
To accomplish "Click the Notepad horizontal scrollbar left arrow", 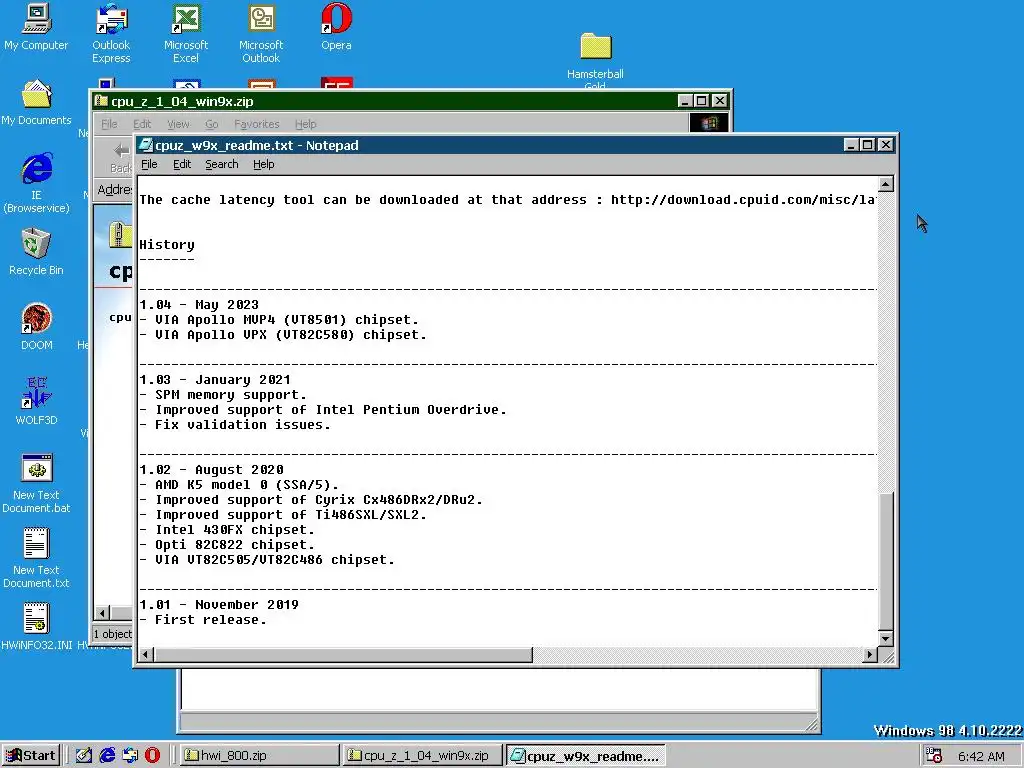I will 146,654.
